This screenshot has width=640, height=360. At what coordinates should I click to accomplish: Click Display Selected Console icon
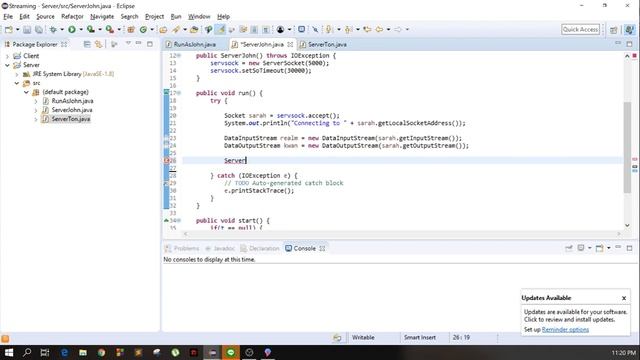pos(581,248)
